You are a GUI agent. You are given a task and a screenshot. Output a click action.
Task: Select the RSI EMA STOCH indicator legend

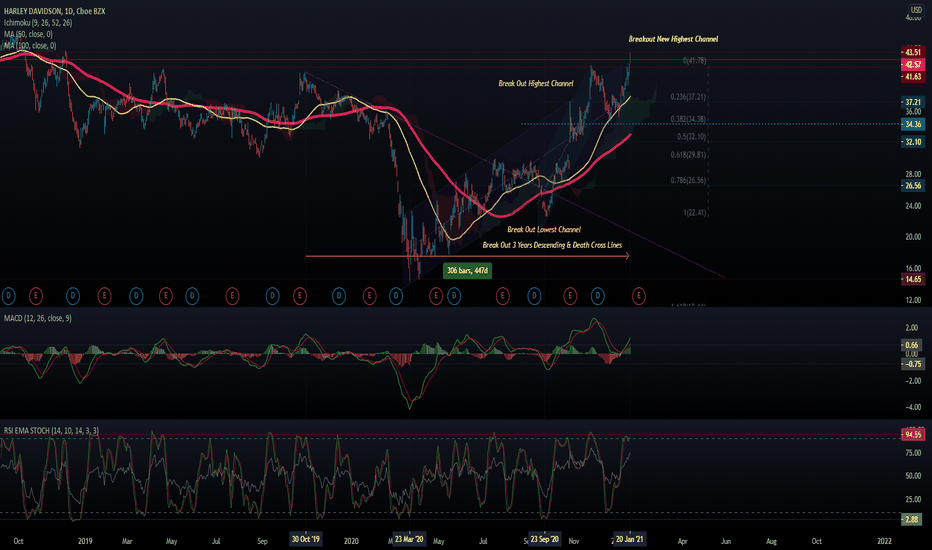51,430
